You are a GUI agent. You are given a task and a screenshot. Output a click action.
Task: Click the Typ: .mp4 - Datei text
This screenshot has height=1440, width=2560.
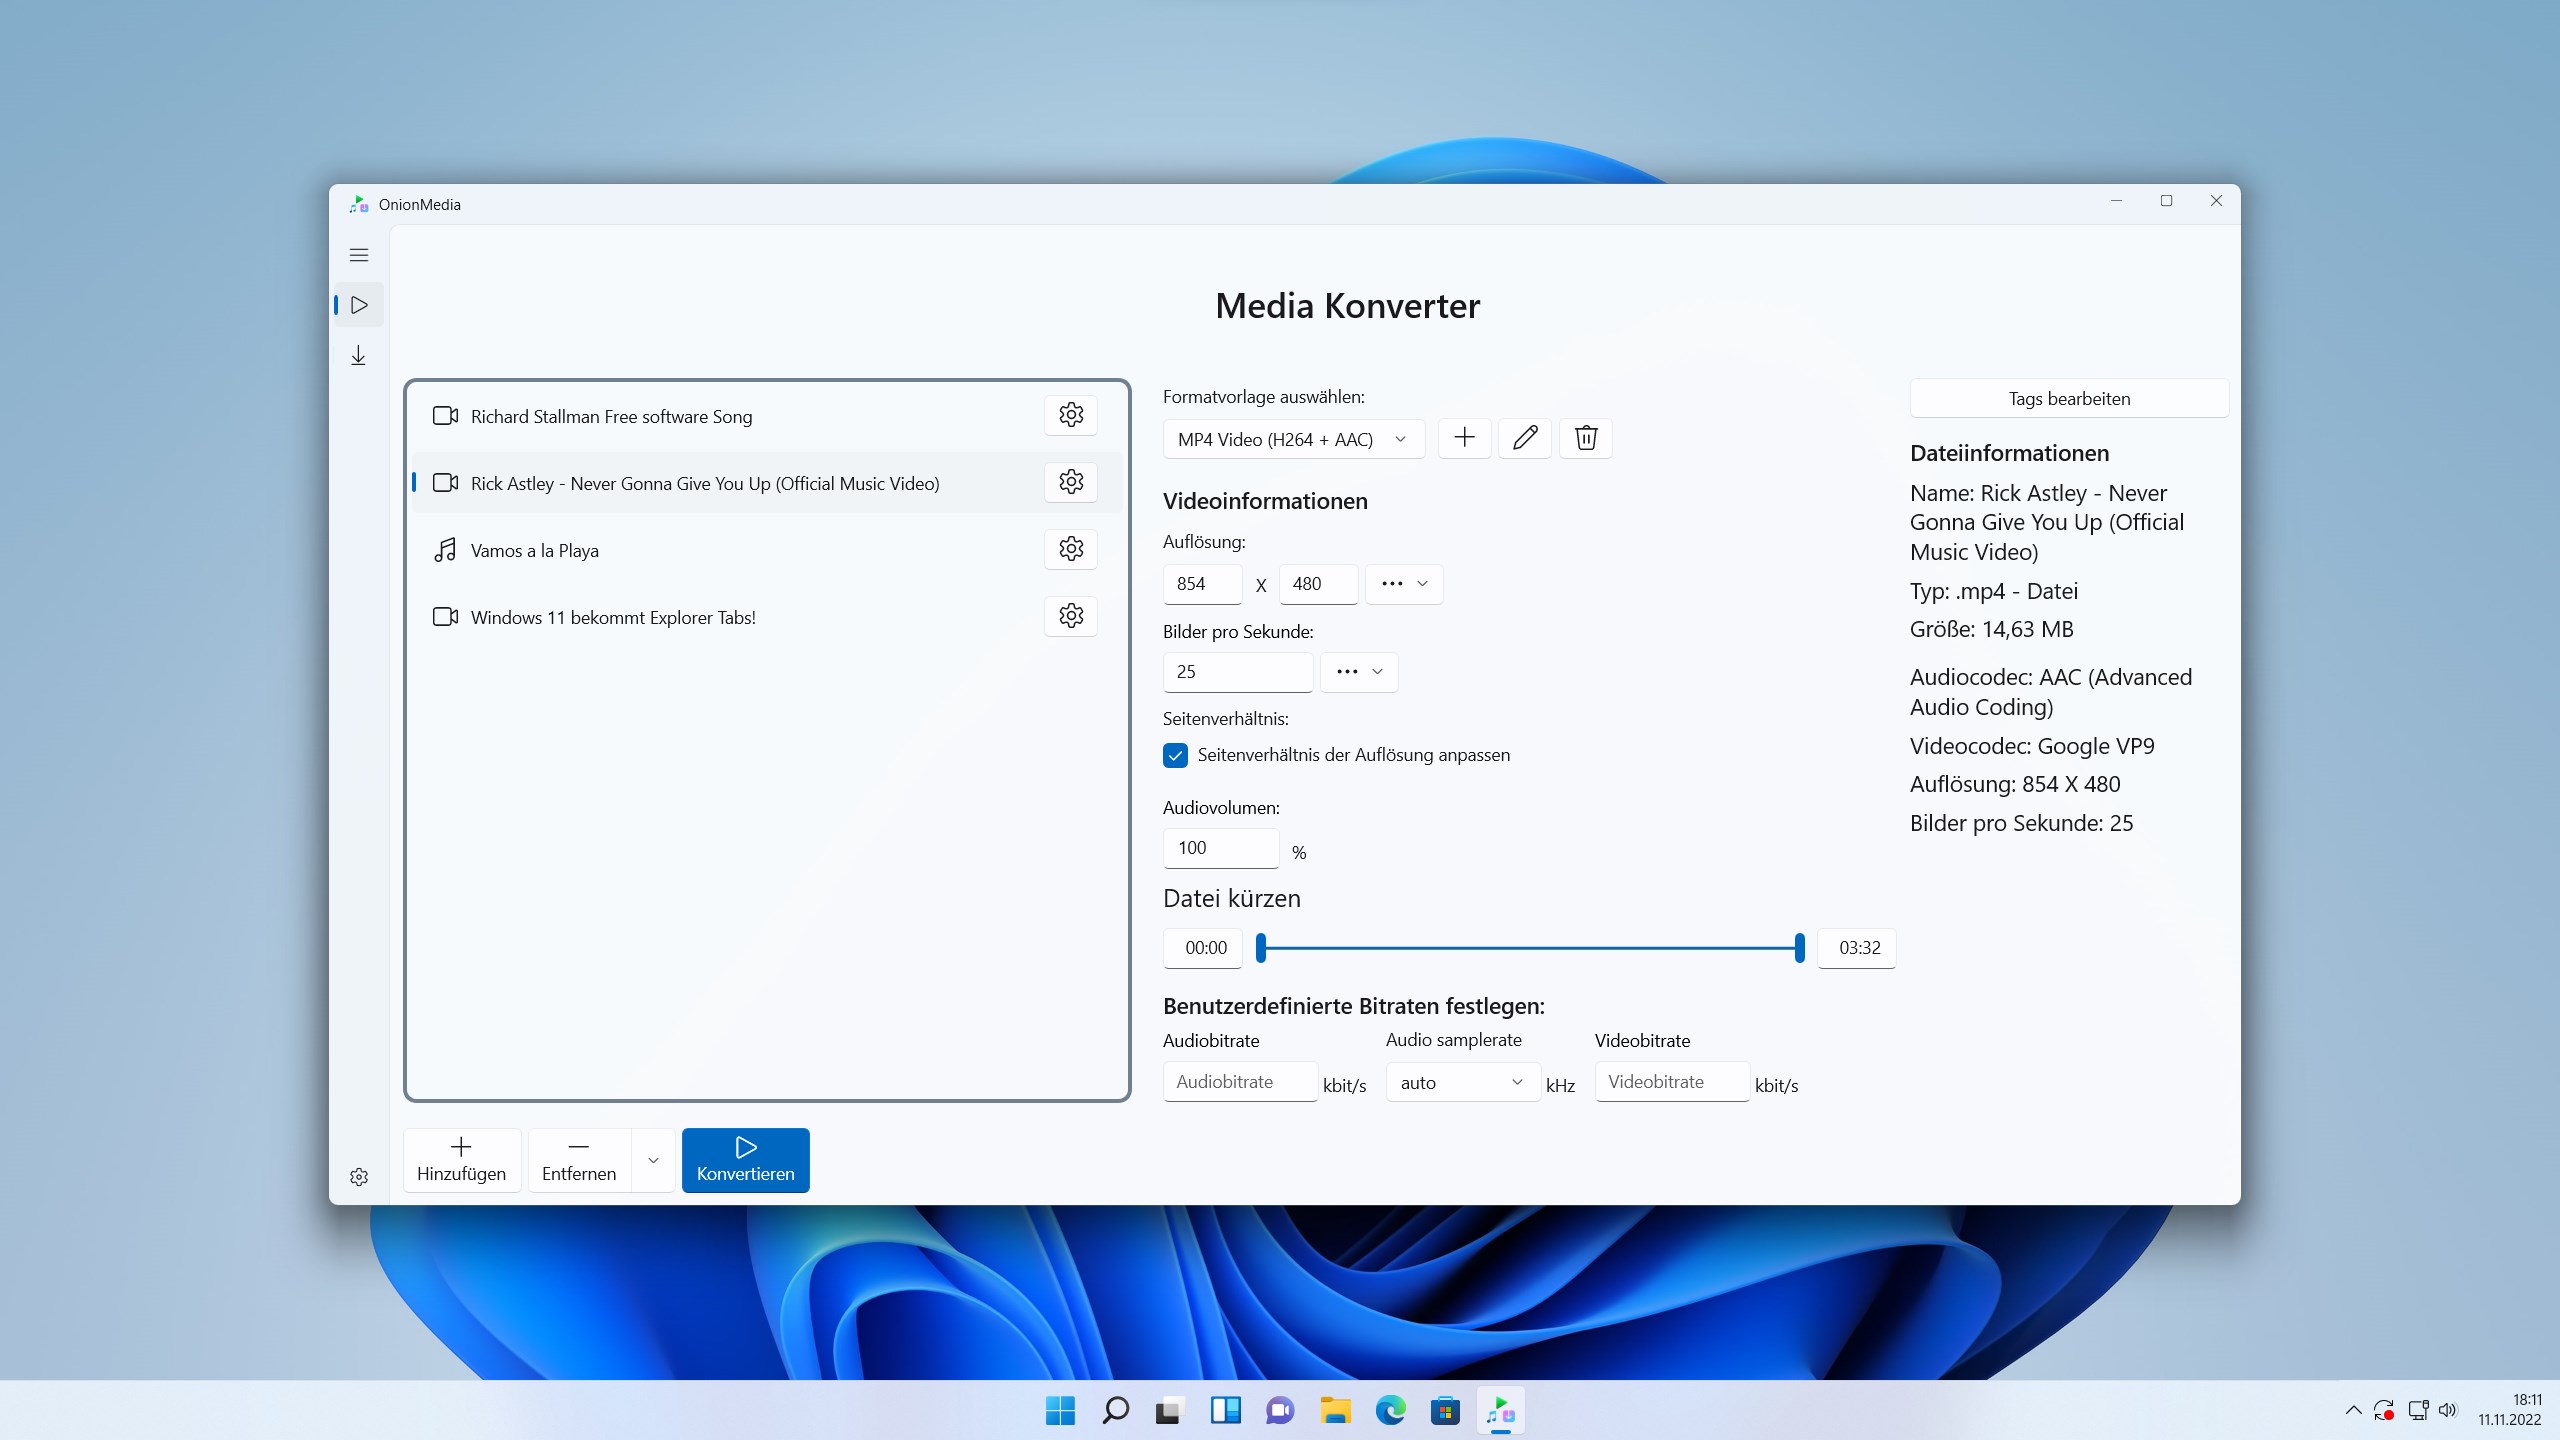pos(1994,591)
